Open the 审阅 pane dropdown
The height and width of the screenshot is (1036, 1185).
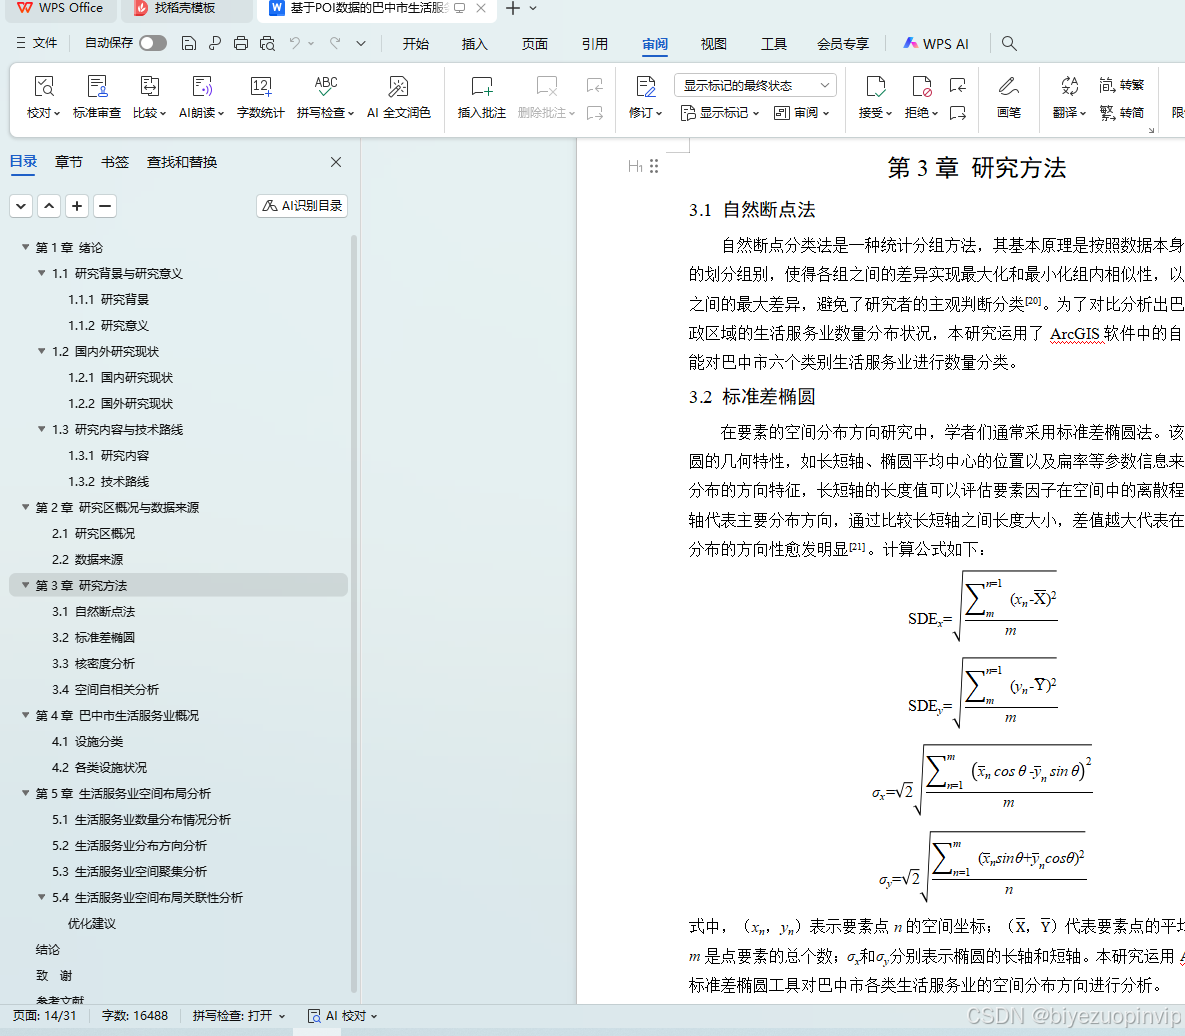[x=801, y=113]
